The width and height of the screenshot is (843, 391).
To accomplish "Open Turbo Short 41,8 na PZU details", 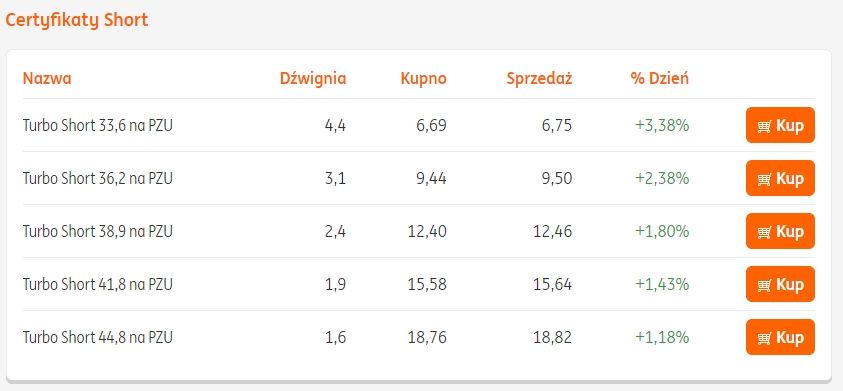I will tap(98, 285).
